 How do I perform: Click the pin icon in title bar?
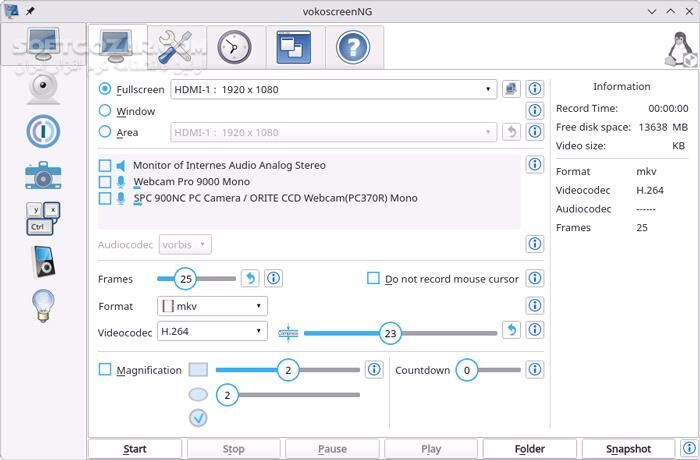click(x=29, y=11)
